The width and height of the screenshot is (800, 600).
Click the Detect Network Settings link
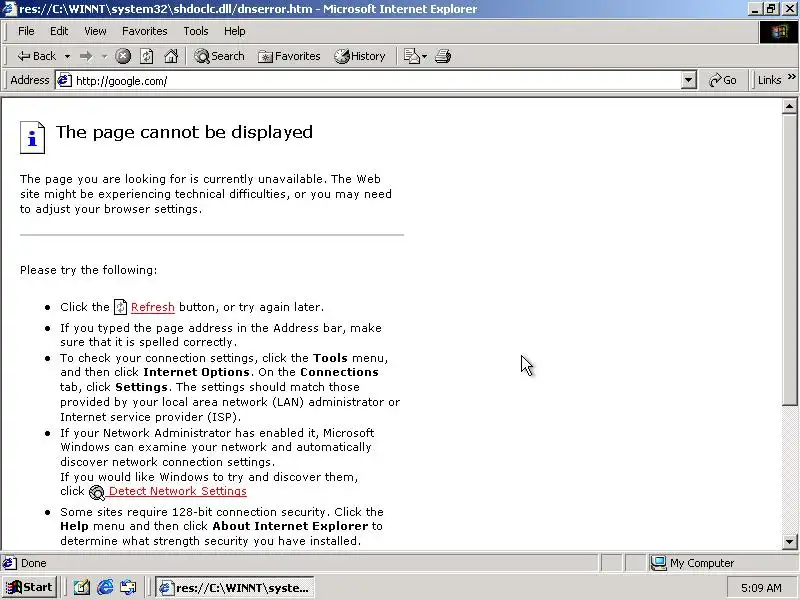pos(178,491)
